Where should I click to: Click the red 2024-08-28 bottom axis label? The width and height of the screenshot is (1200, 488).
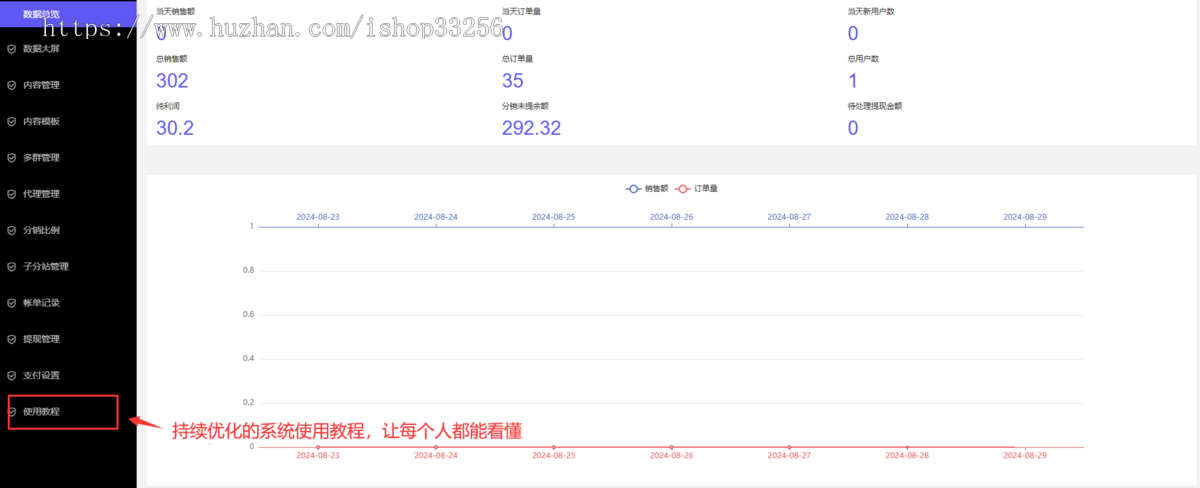click(x=907, y=455)
